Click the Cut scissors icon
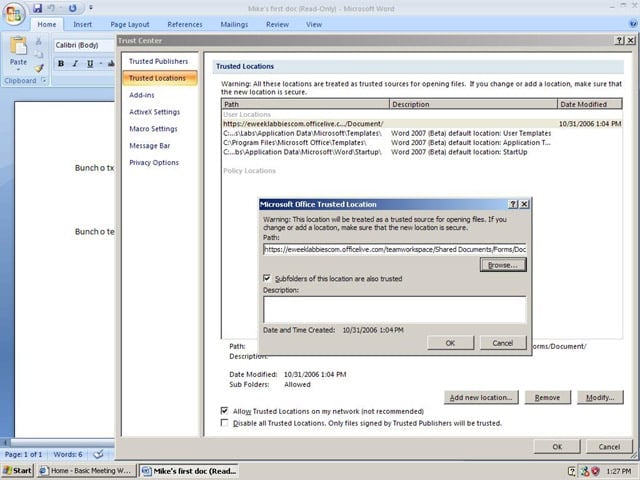The image size is (640, 480). tap(39, 41)
